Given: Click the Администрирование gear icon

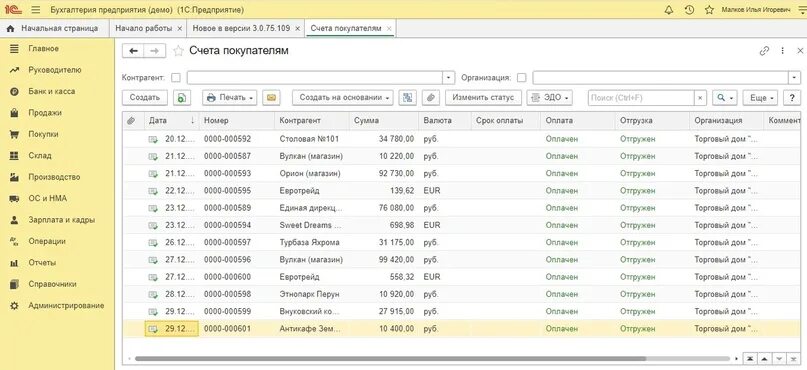Looking at the screenshot, I should pos(14,305).
